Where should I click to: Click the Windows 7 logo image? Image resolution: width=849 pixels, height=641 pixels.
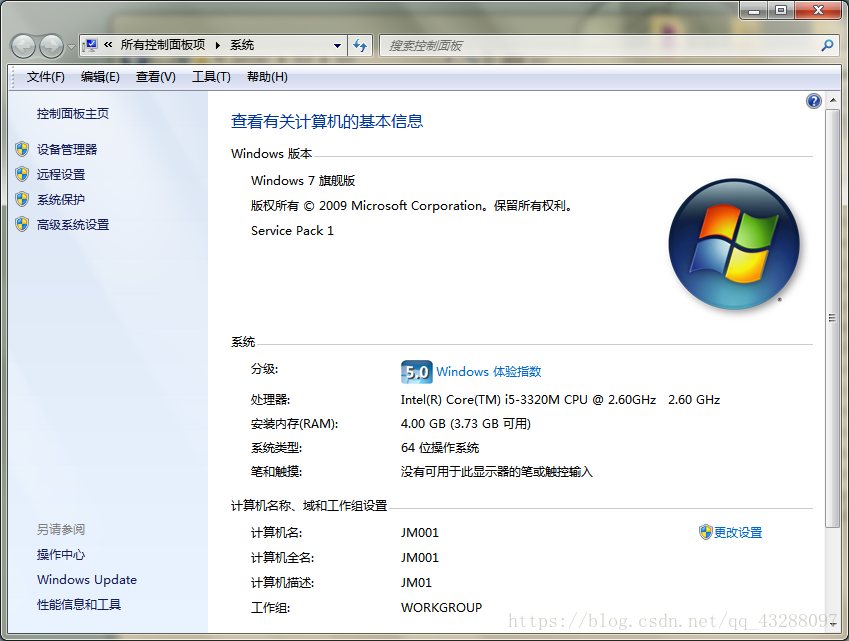[x=734, y=244]
